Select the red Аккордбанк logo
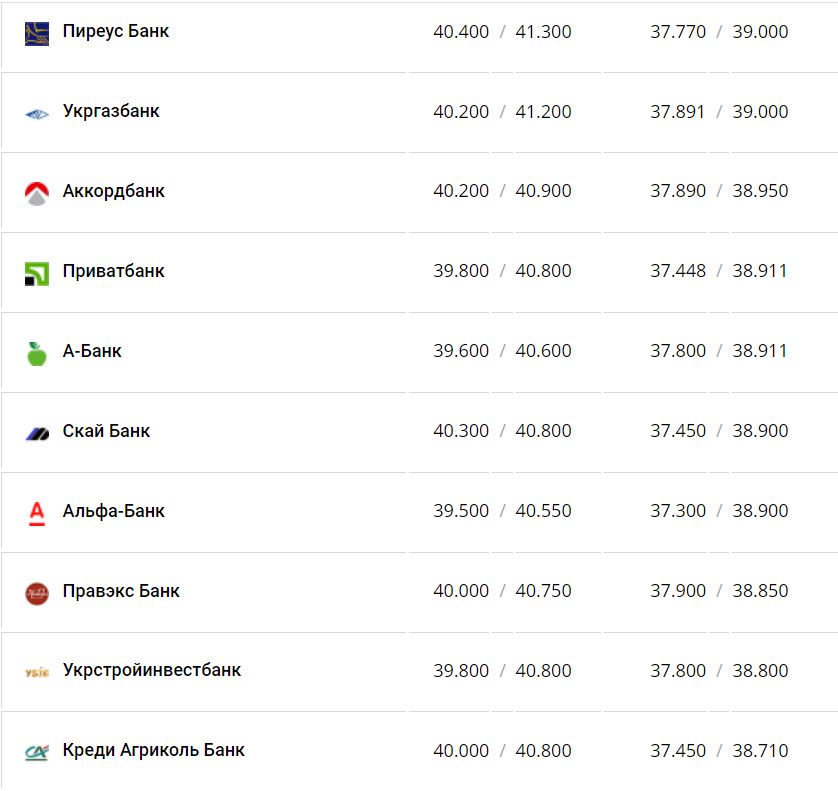The width and height of the screenshot is (838, 791). coord(37,193)
